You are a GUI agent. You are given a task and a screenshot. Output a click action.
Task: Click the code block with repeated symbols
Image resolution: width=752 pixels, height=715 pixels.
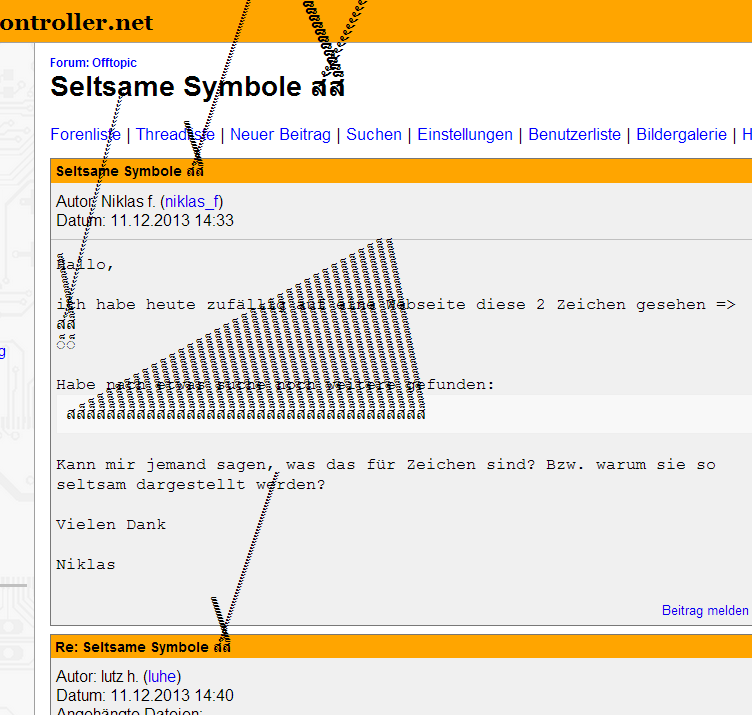(404, 414)
